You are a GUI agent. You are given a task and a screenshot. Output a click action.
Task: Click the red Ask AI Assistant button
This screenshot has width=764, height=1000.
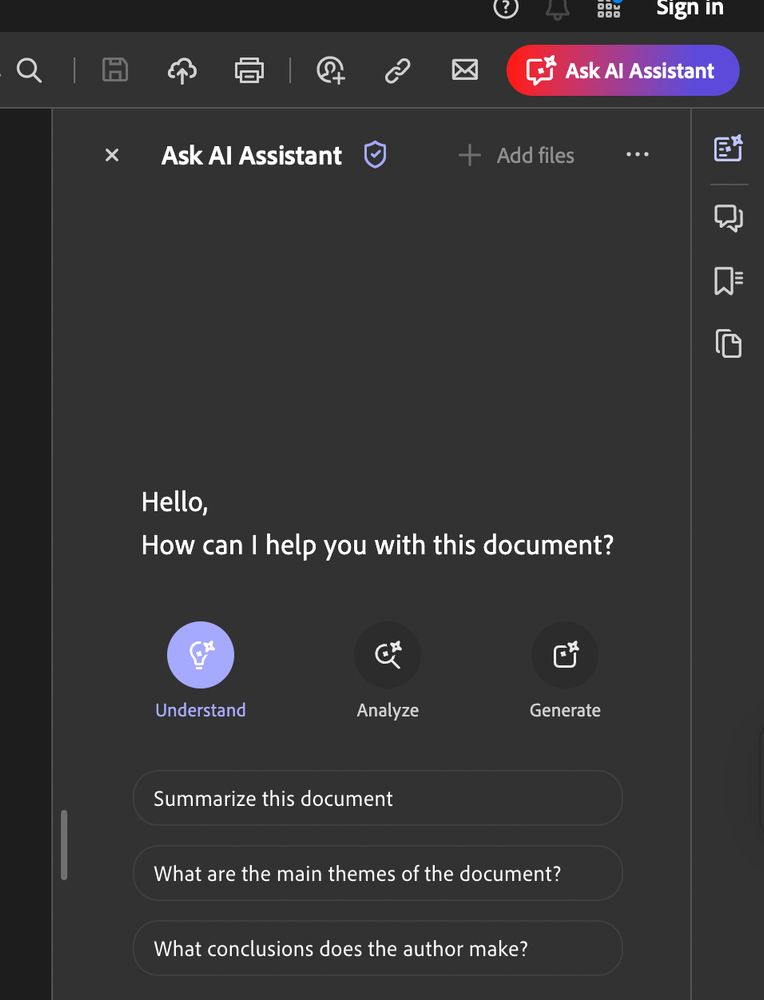(x=623, y=70)
